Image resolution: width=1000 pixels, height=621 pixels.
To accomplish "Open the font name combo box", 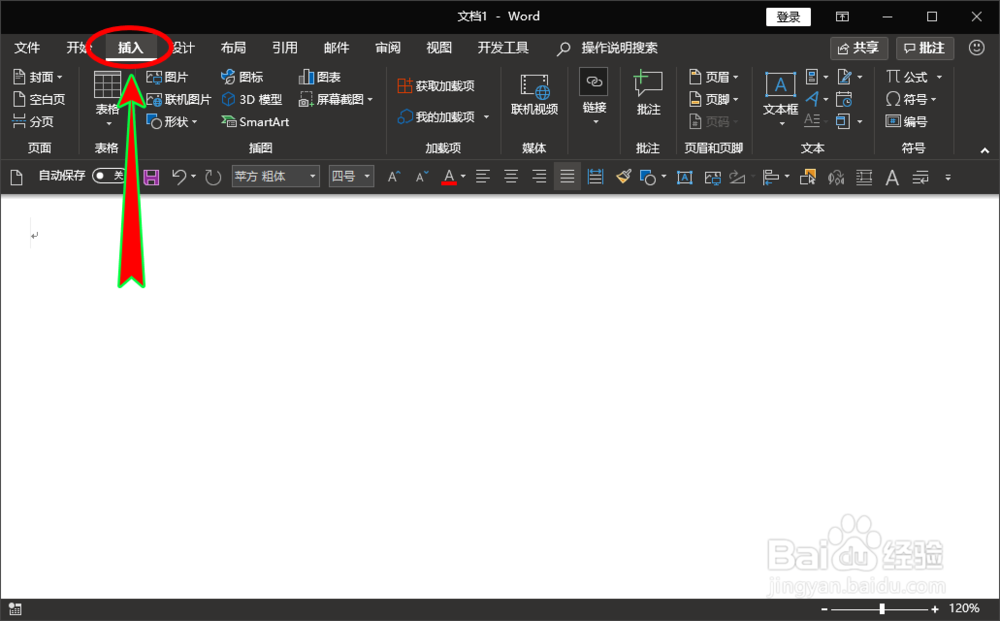I will tap(276, 176).
